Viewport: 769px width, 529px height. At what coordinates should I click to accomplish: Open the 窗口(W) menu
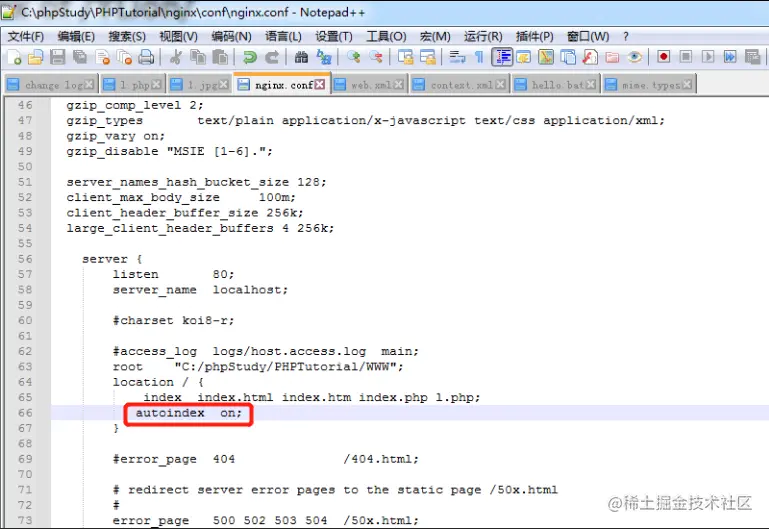(x=588, y=36)
